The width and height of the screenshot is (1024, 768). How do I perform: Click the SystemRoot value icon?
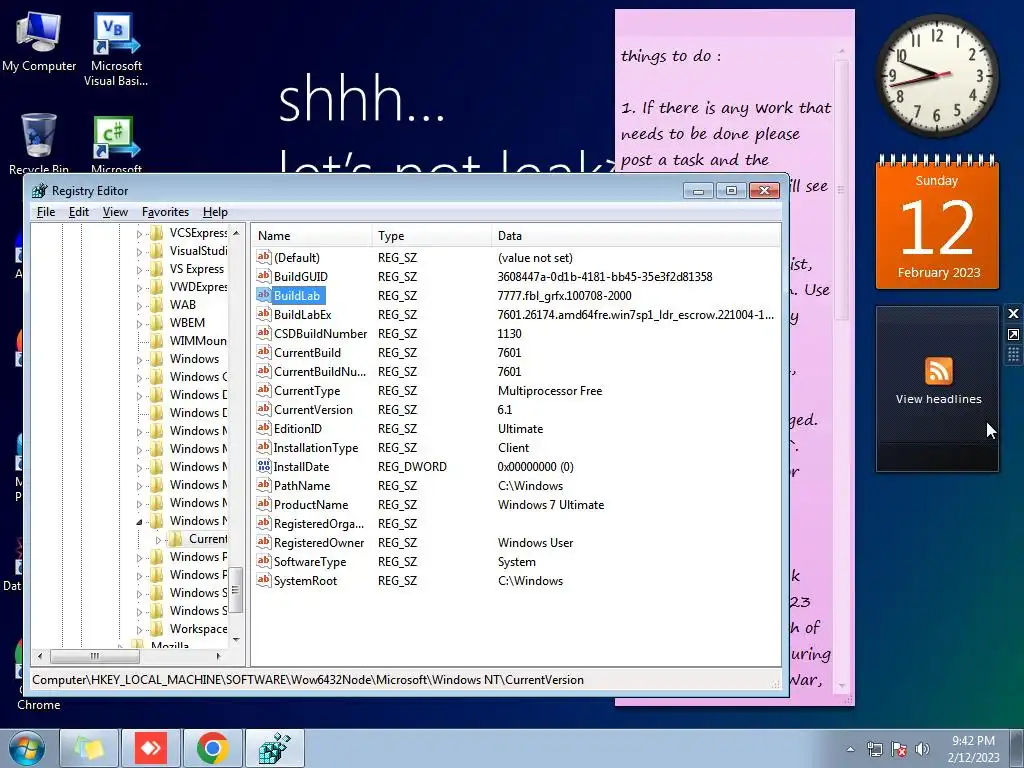point(263,580)
